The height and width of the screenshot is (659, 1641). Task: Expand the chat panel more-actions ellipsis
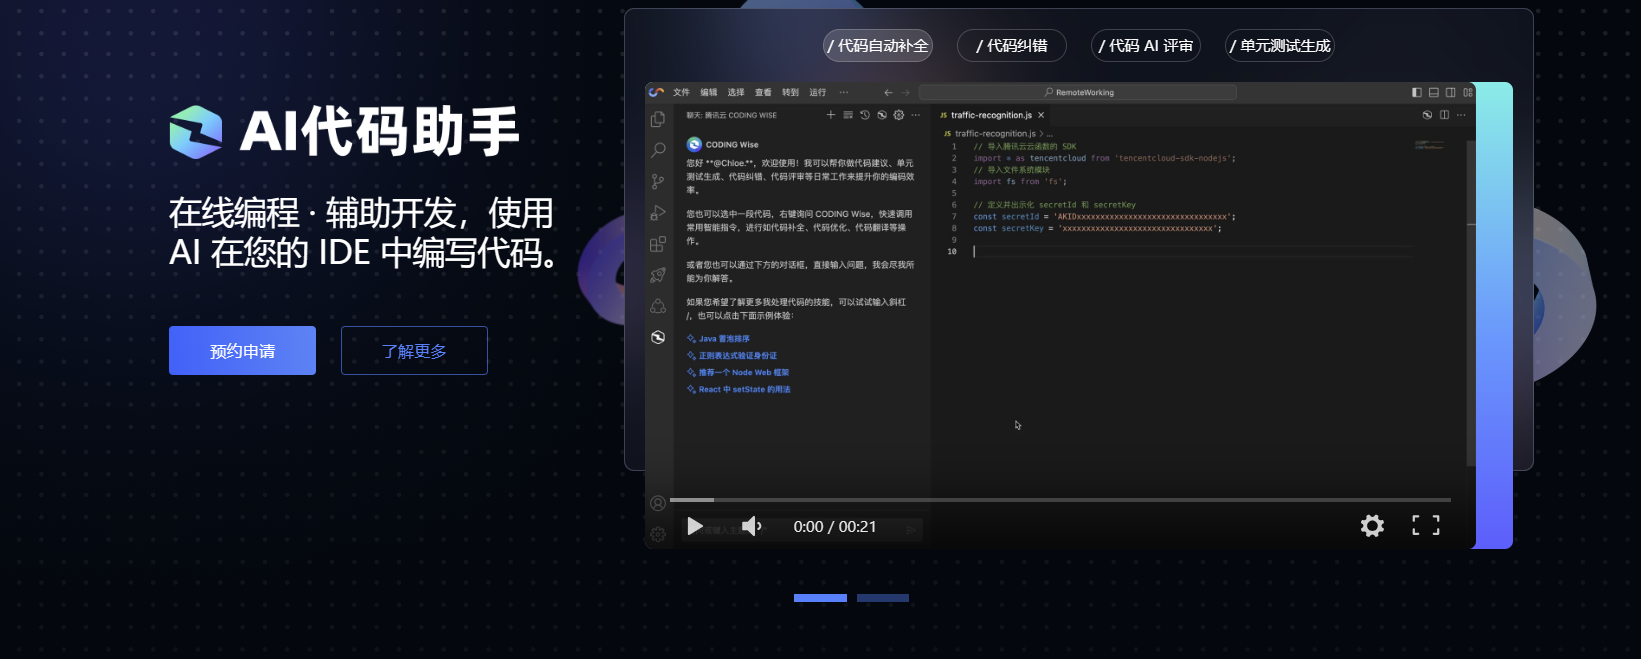(916, 115)
